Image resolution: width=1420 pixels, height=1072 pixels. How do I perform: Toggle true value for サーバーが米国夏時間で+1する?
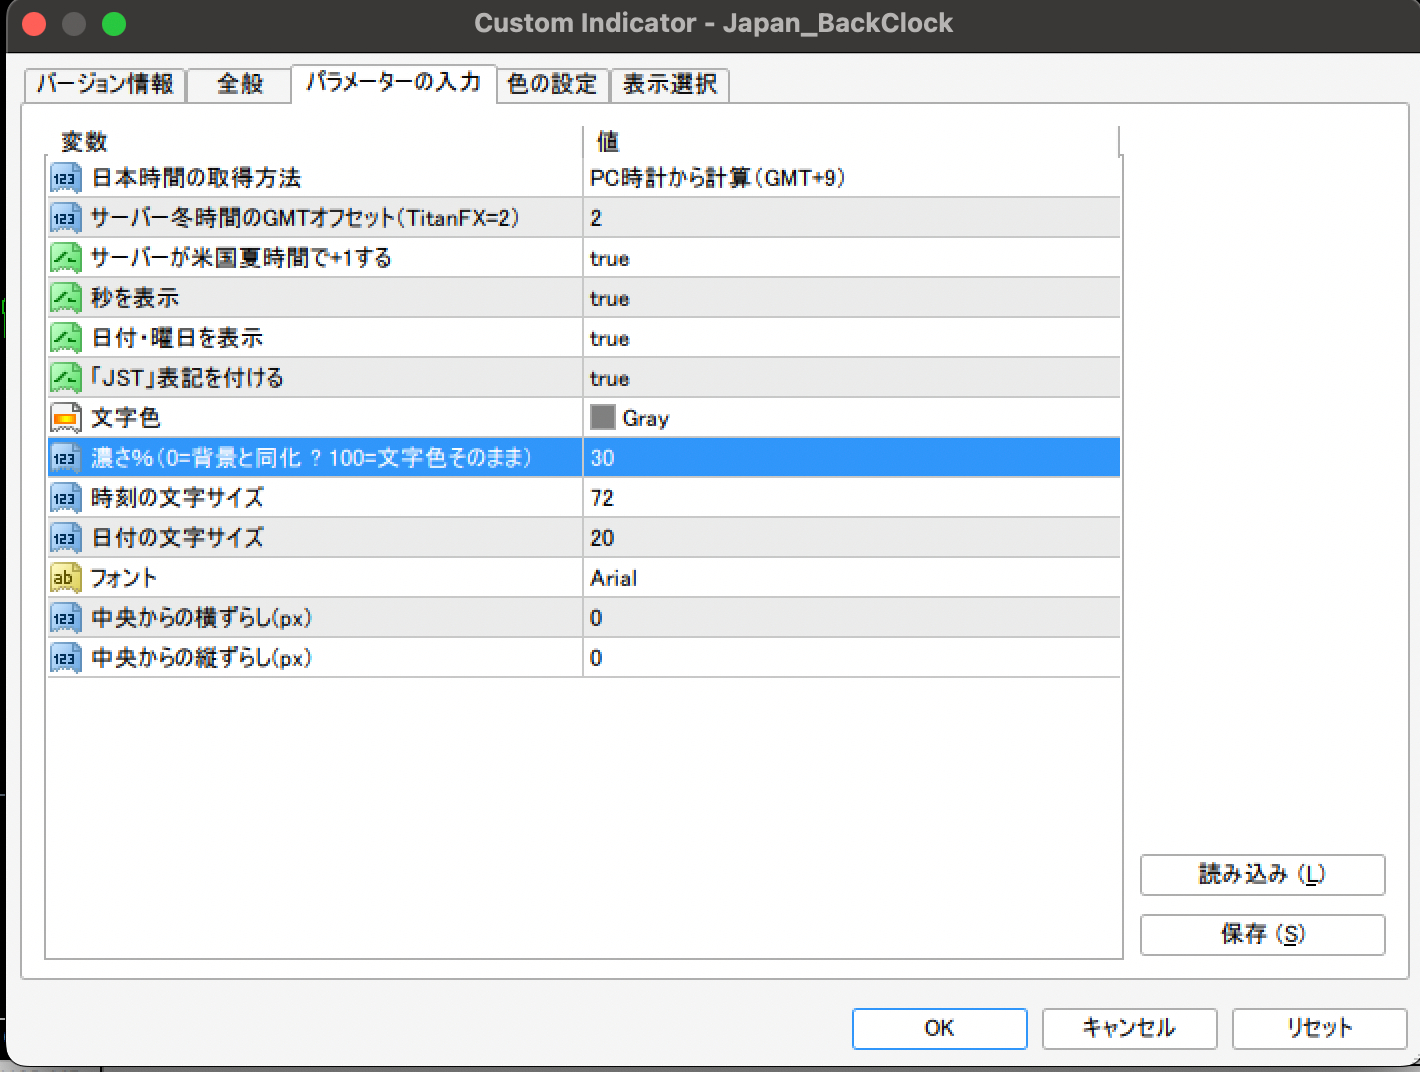point(851,258)
